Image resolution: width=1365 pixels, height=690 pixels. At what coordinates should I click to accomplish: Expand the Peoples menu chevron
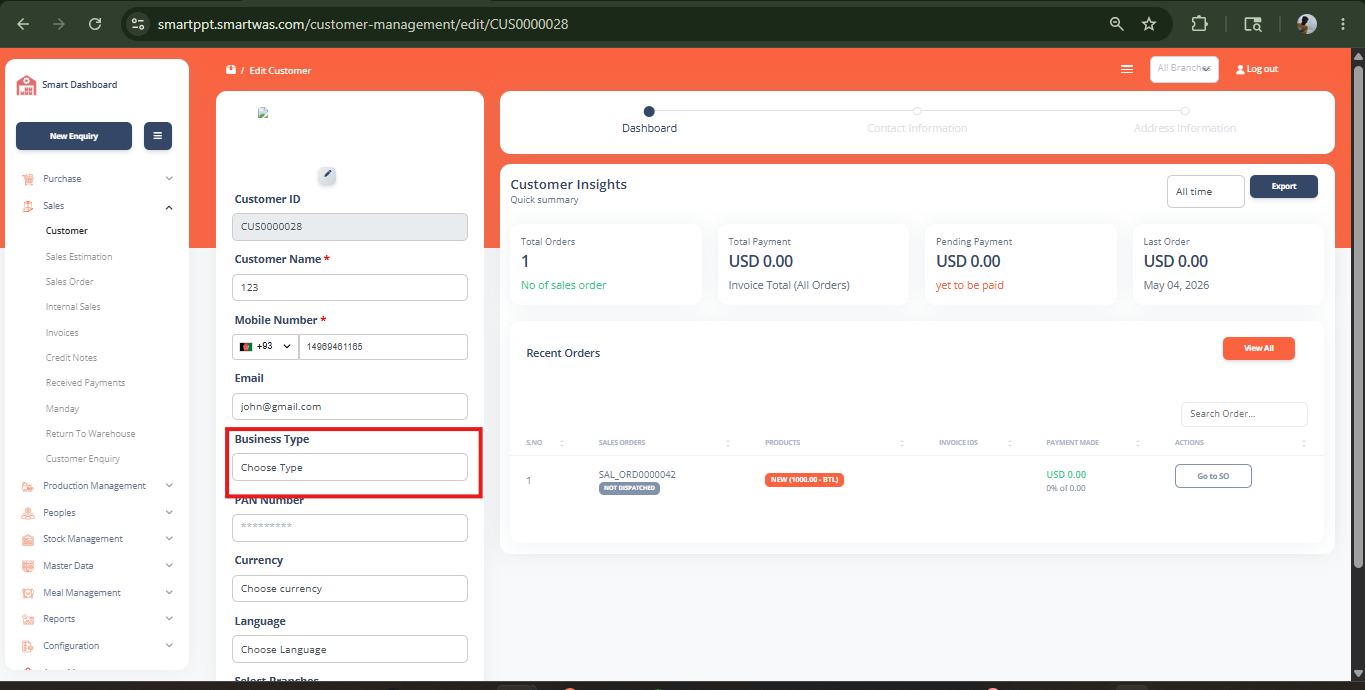(169, 513)
